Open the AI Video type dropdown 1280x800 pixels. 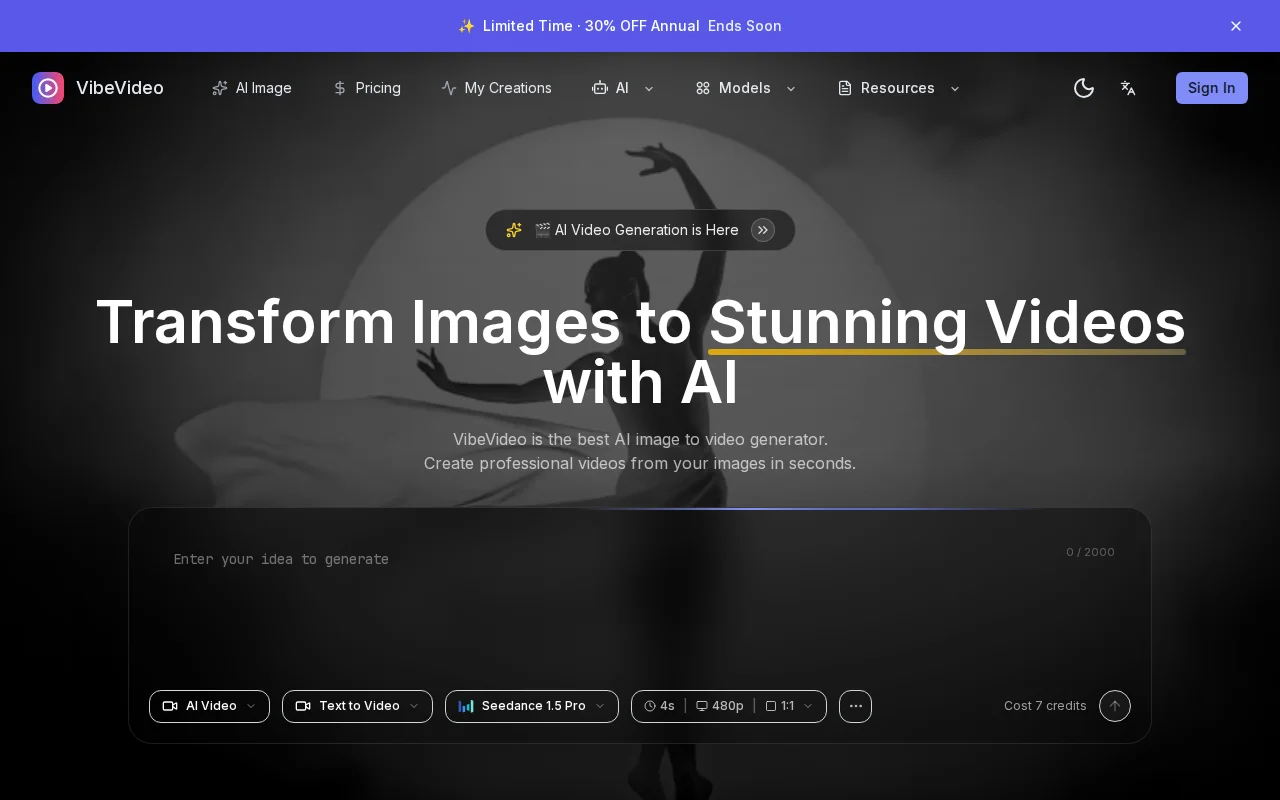click(209, 706)
